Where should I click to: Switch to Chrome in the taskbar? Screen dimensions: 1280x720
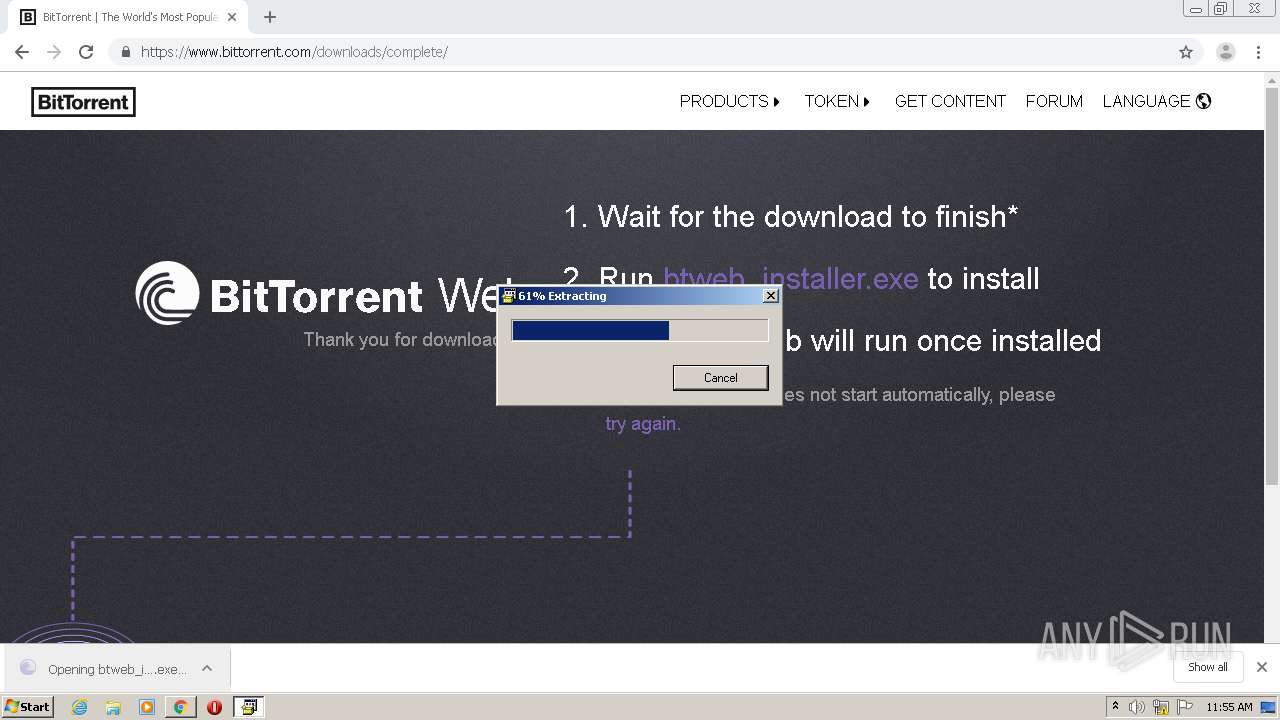(x=180, y=707)
